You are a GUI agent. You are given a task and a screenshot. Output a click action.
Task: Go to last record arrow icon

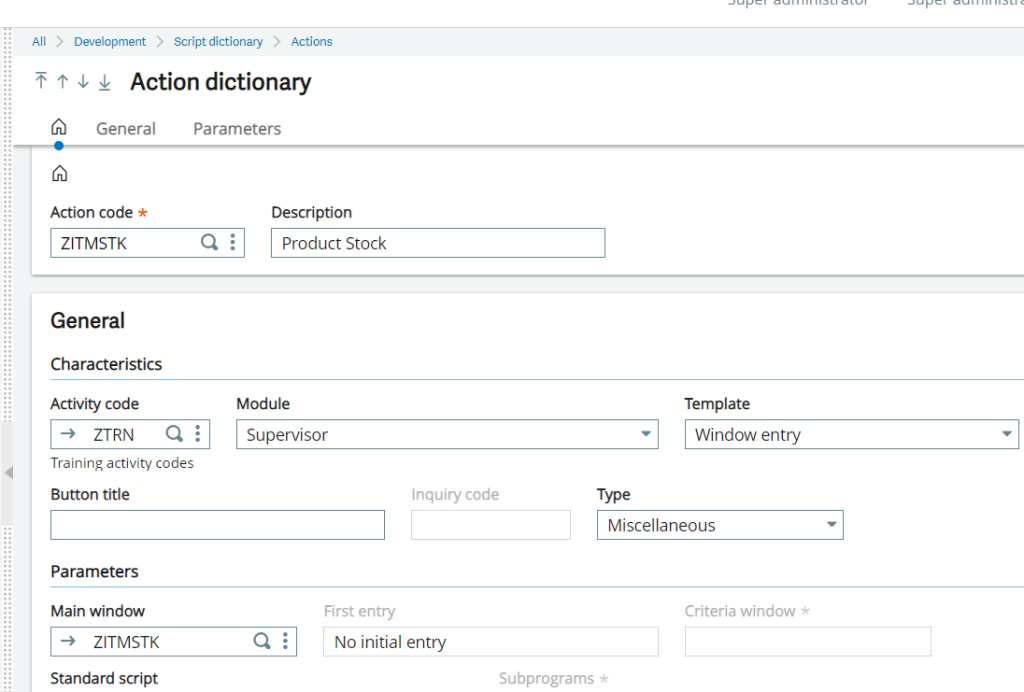pos(104,82)
